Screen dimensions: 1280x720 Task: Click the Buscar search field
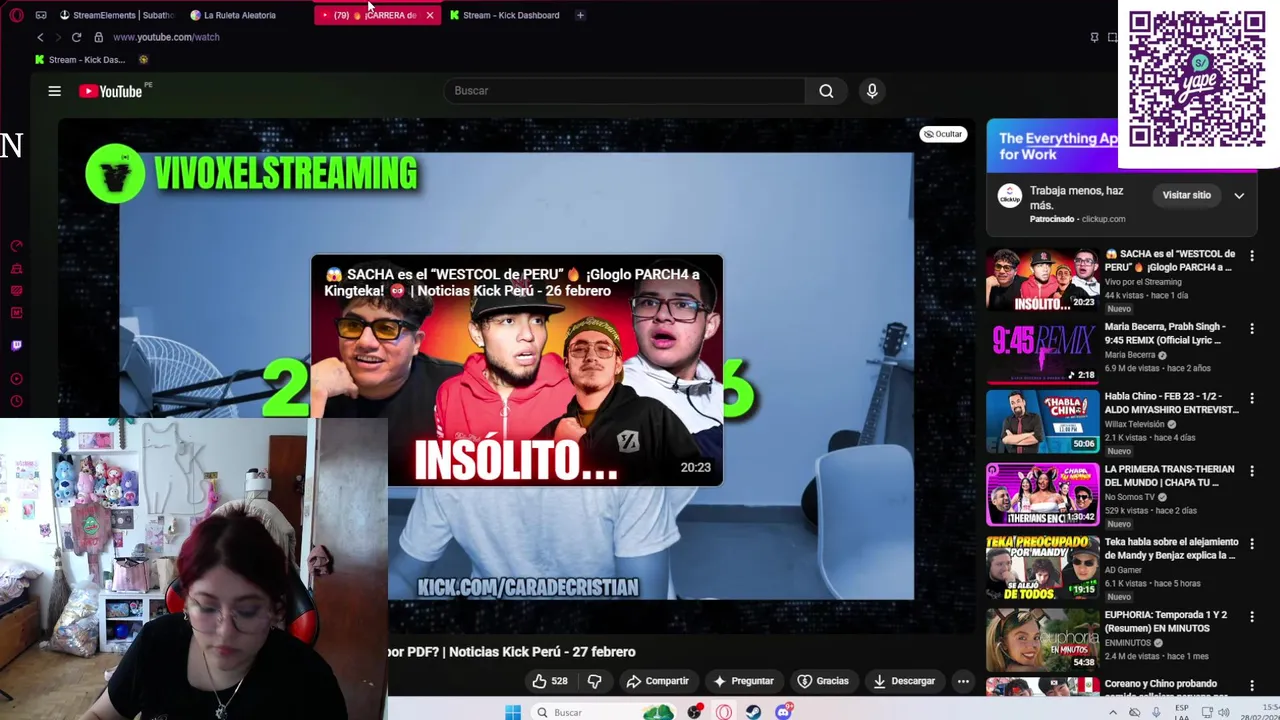click(x=624, y=91)
